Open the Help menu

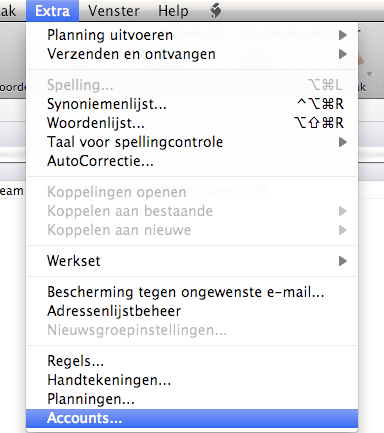click(173, 11)
